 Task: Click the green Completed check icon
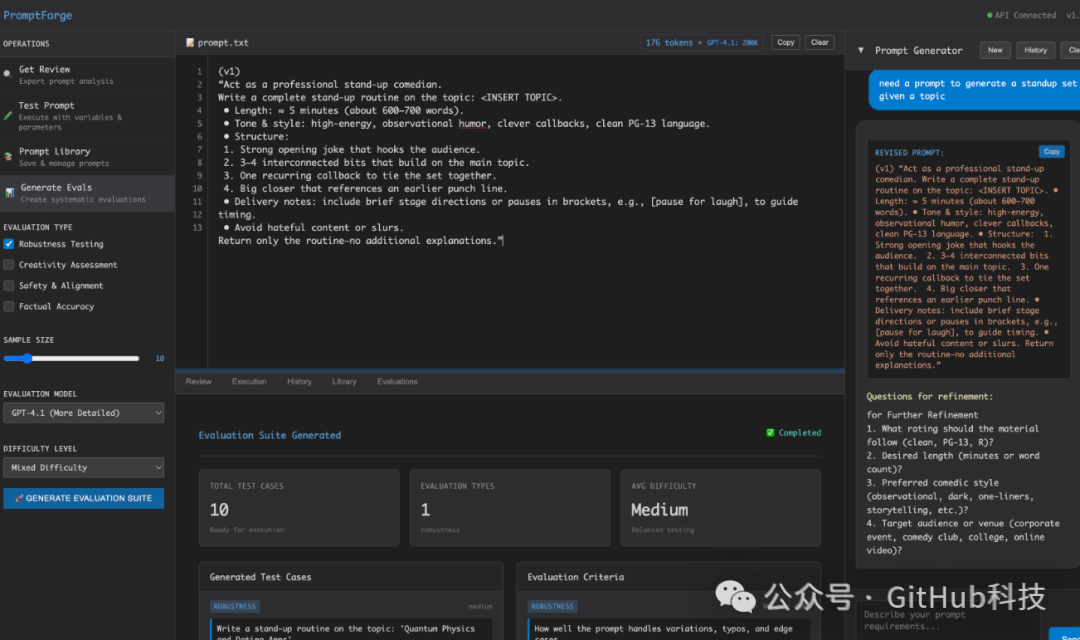770,433
